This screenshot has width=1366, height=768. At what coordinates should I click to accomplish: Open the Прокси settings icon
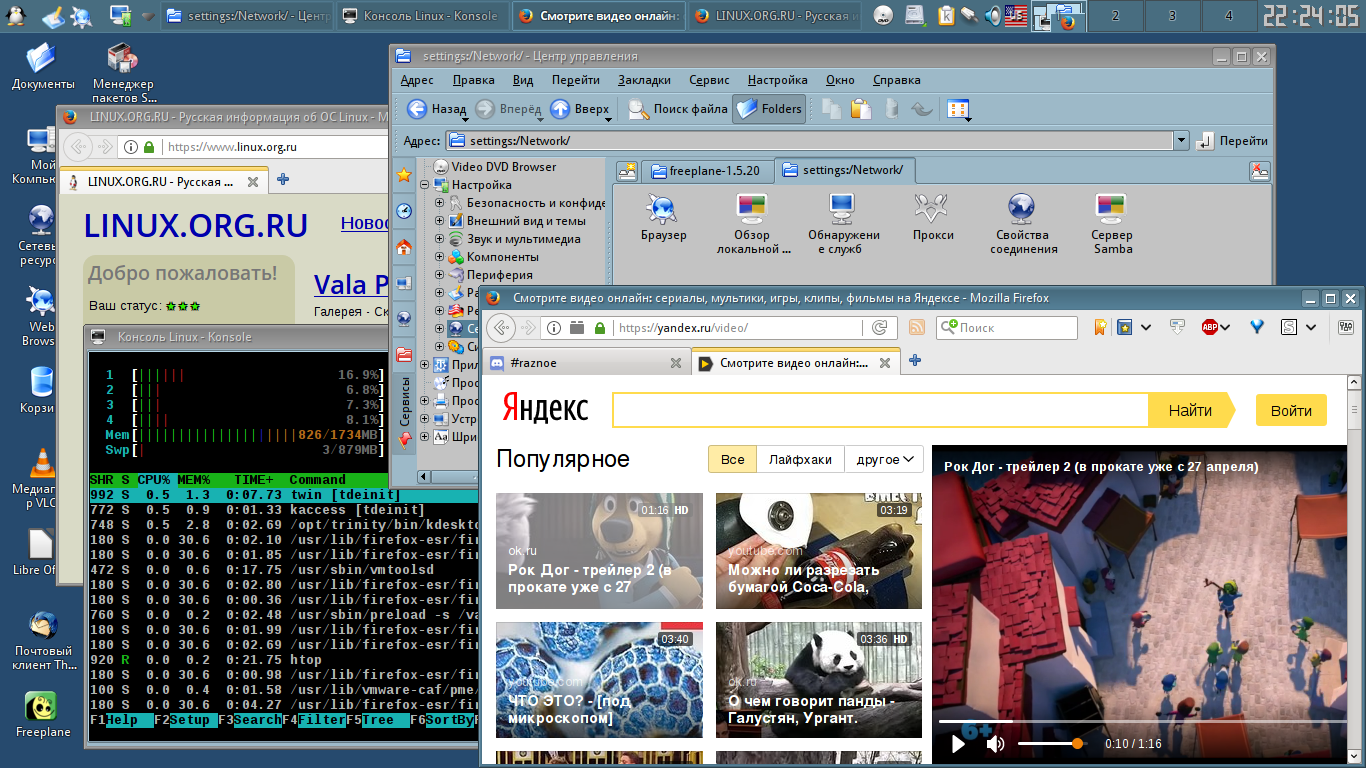click(x=932, y=217)
